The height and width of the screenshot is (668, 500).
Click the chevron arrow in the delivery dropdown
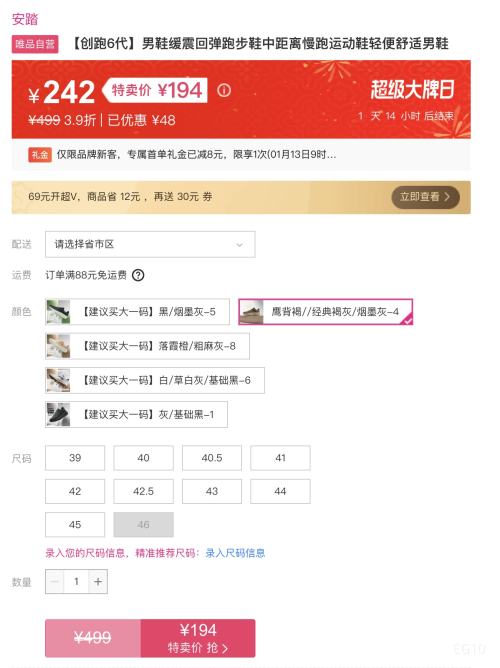(x=239, y=245)
